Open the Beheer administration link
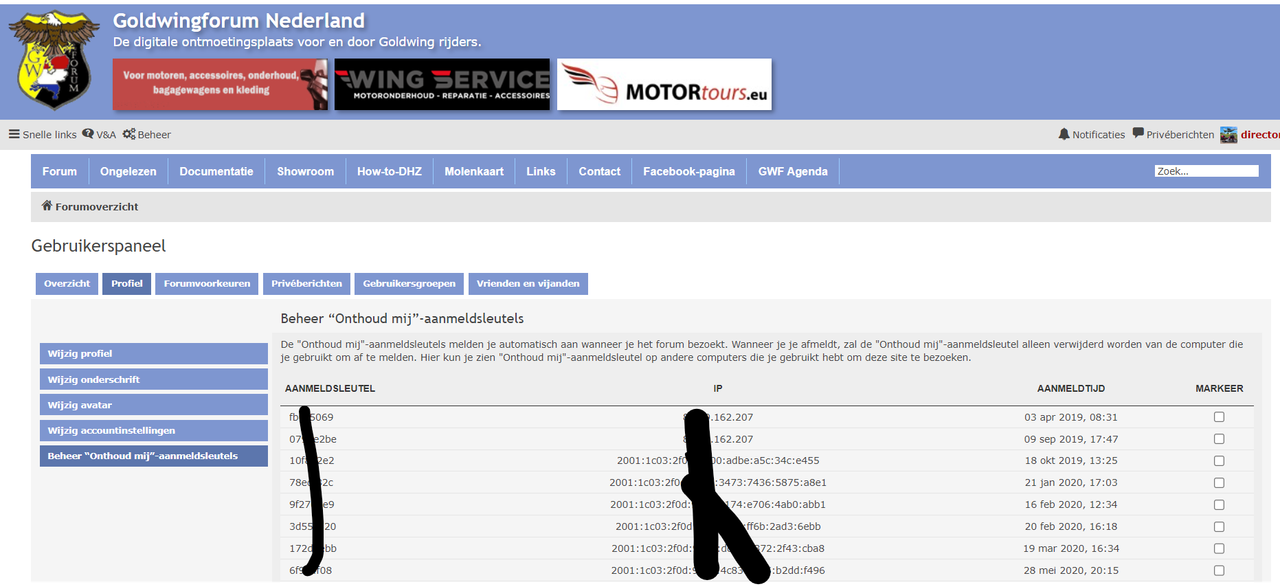 147,134
